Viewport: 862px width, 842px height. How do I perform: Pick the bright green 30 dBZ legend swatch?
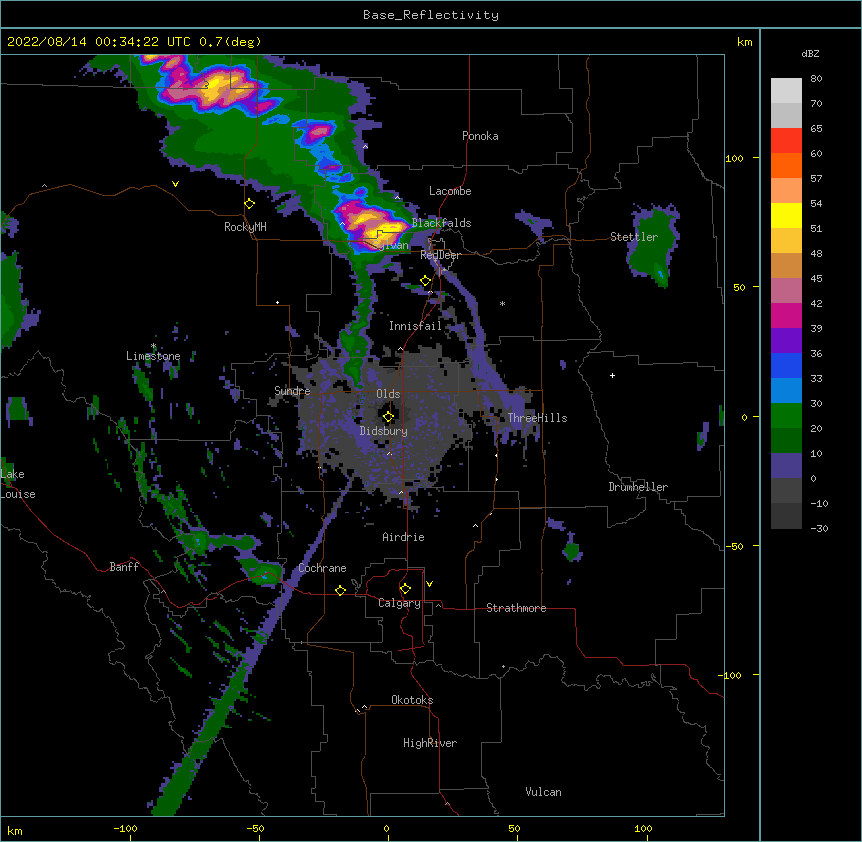click(786, 416)
